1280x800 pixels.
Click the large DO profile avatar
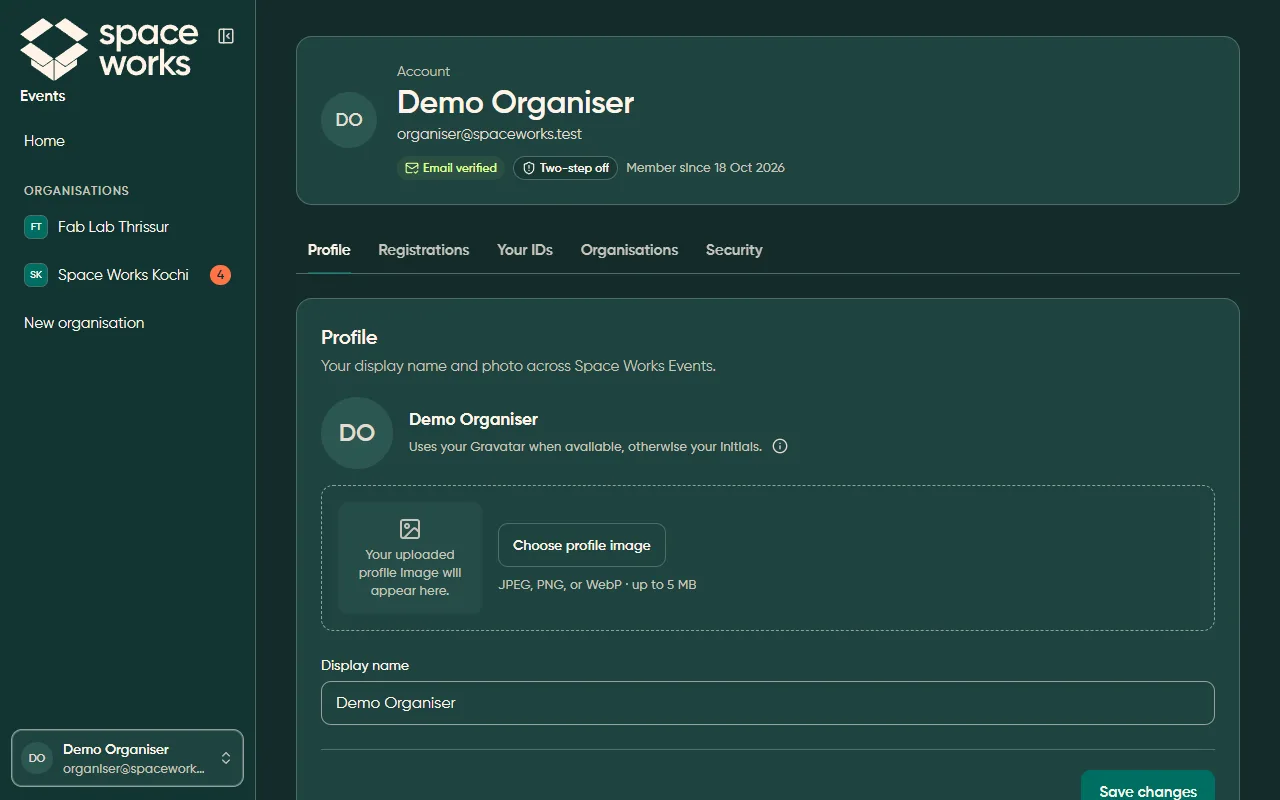(x=357, y=433)
